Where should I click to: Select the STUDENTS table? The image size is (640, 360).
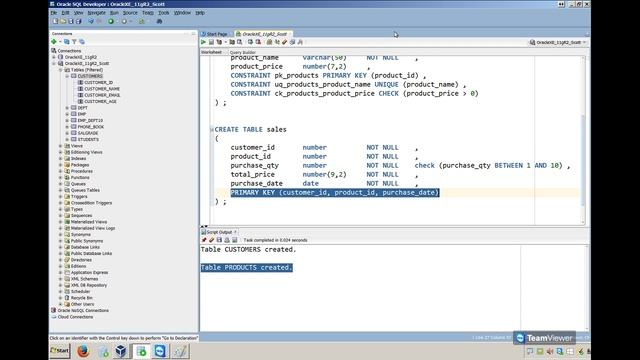tap(88, 139)
